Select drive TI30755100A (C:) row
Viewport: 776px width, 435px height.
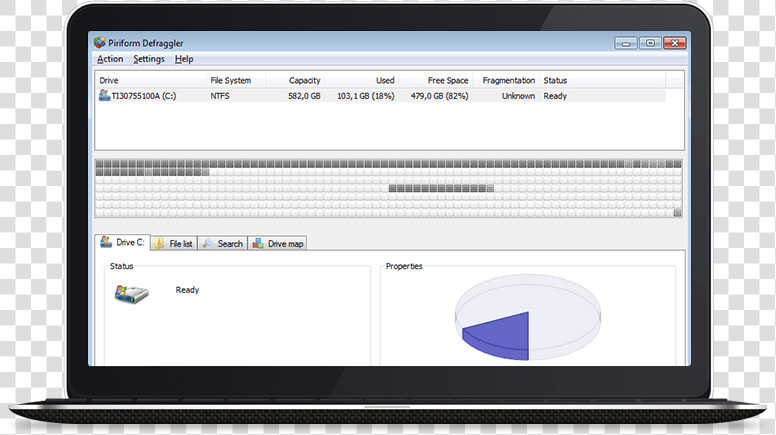(x=381, y=96)
